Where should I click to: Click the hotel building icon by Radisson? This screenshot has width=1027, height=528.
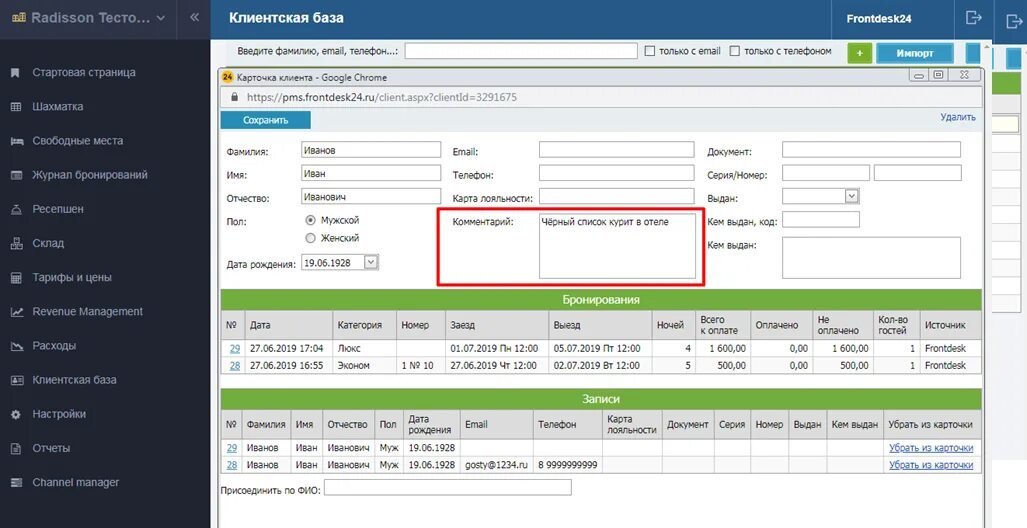pos(18,18)
